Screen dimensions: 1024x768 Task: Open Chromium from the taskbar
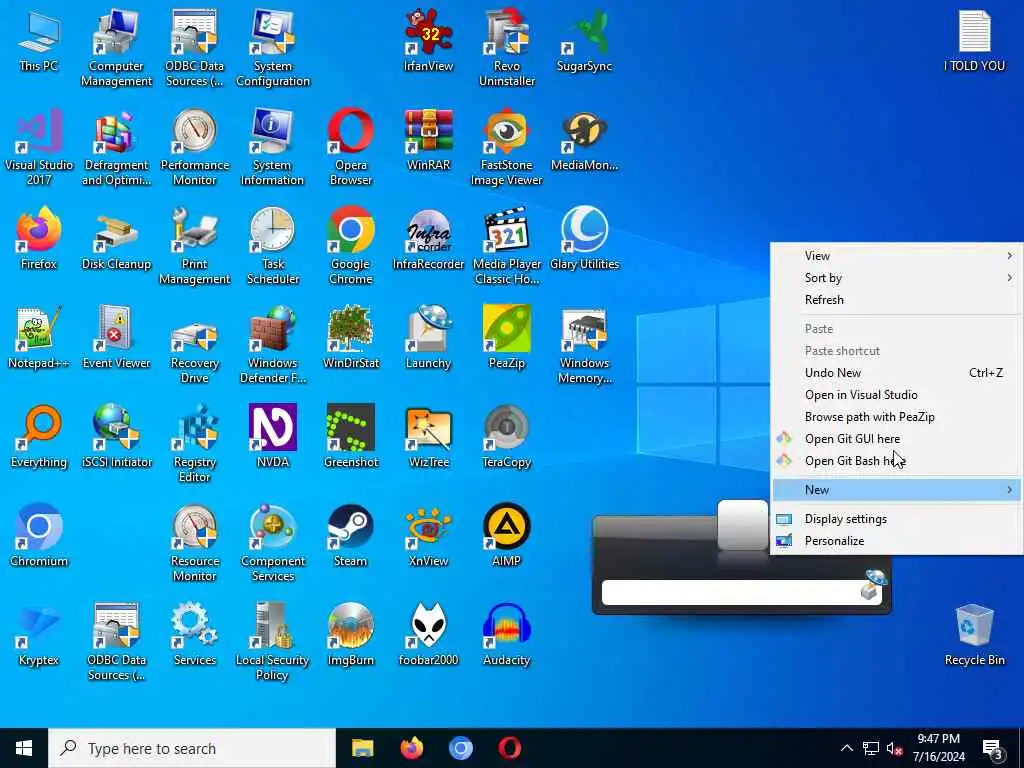(460, 748)
